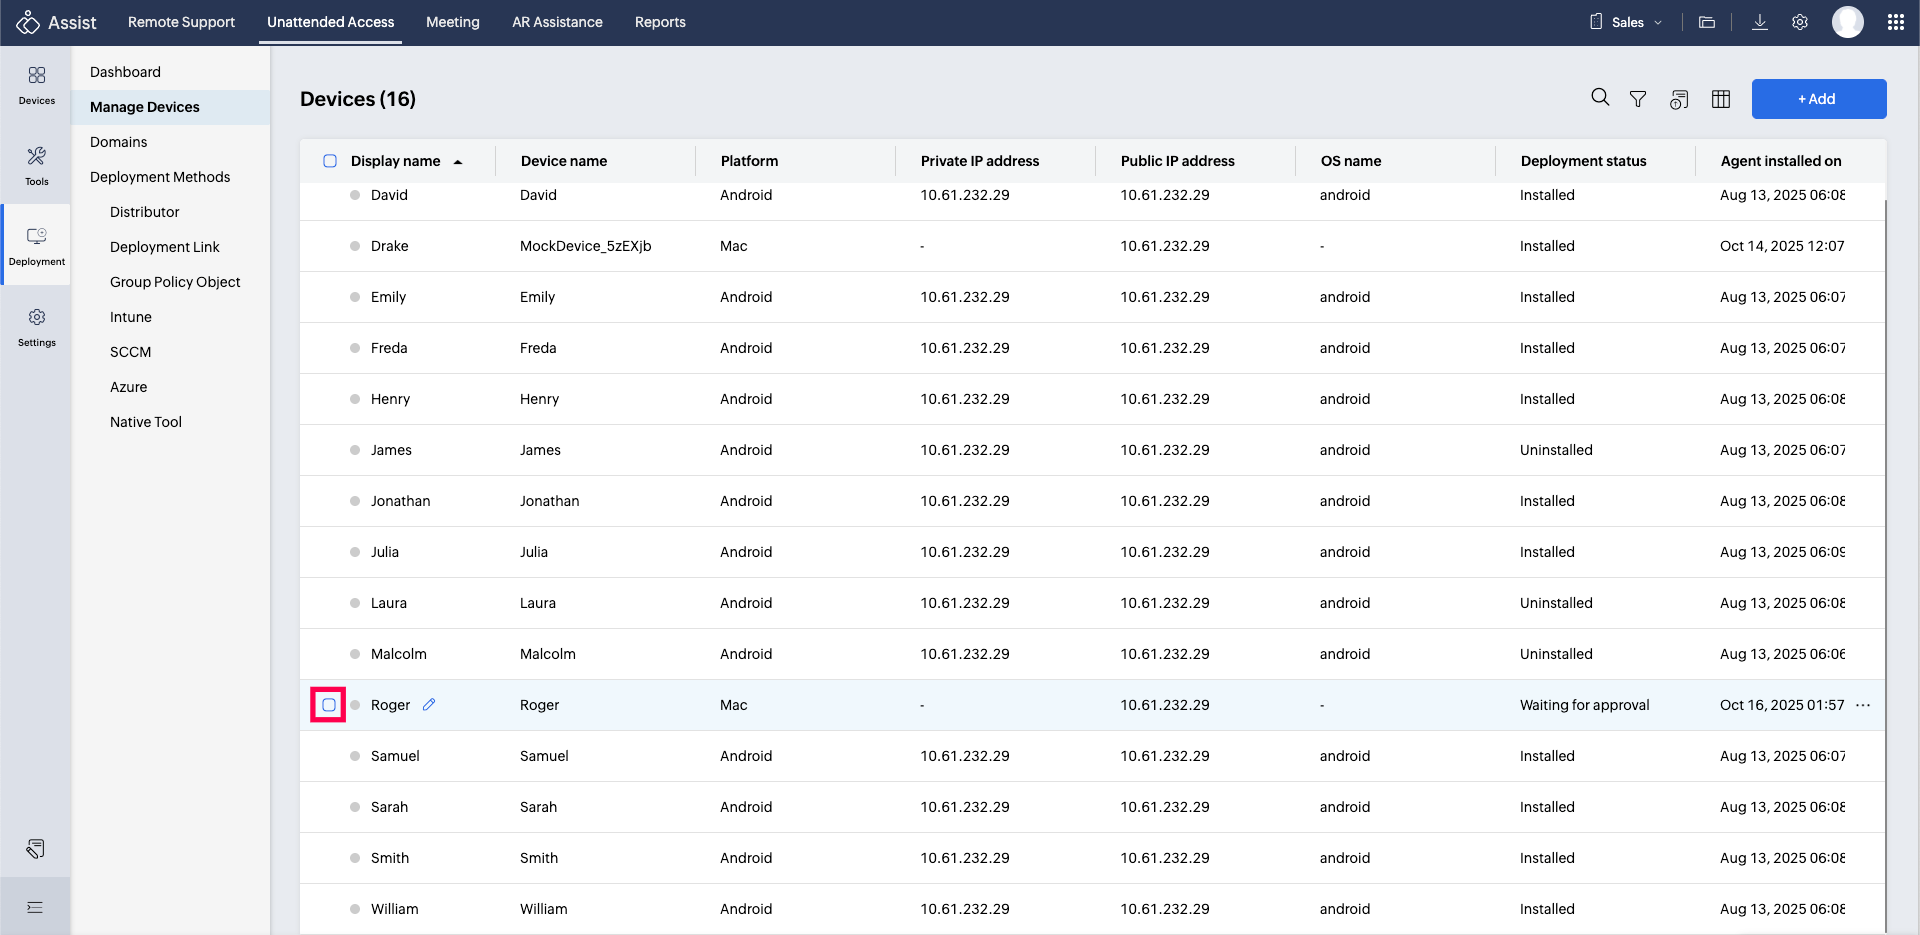Open Tools in the left sidebar

pos(37,165)
